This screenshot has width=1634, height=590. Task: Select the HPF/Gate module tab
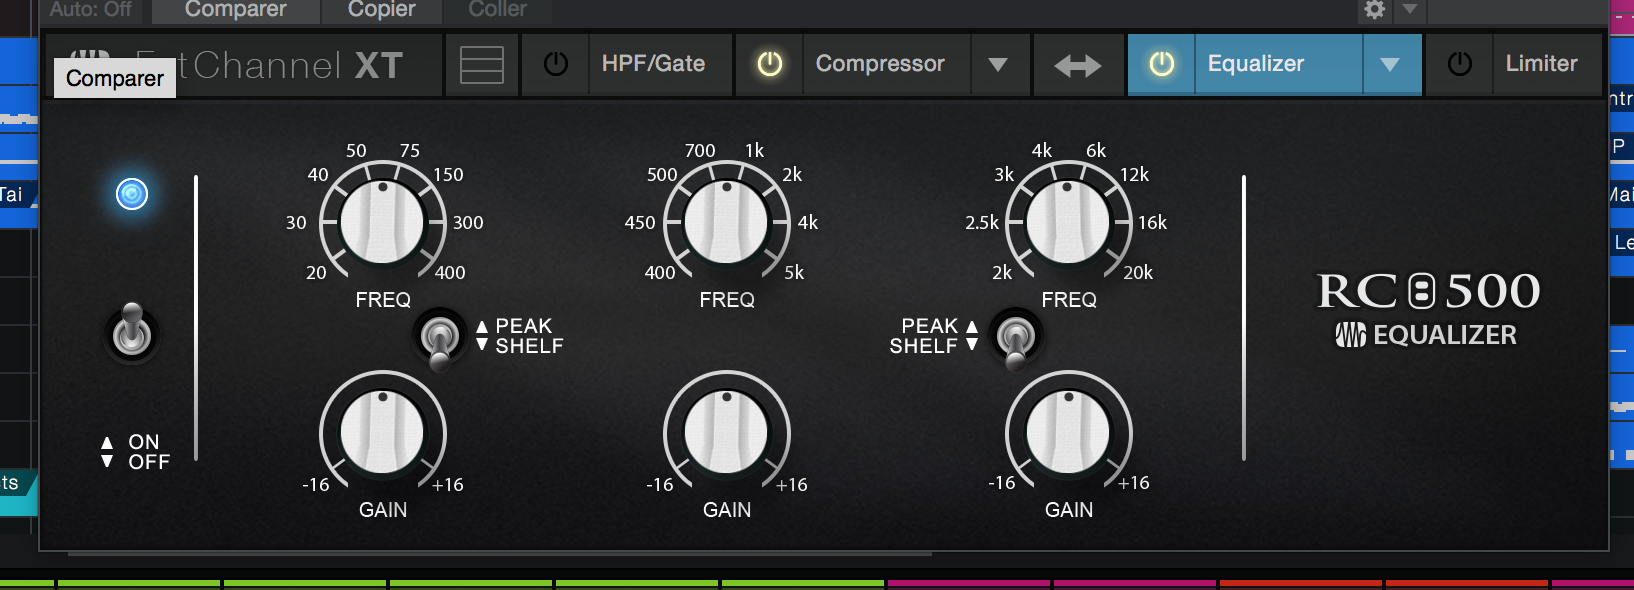pyautogui.click(x=654, y=64)
